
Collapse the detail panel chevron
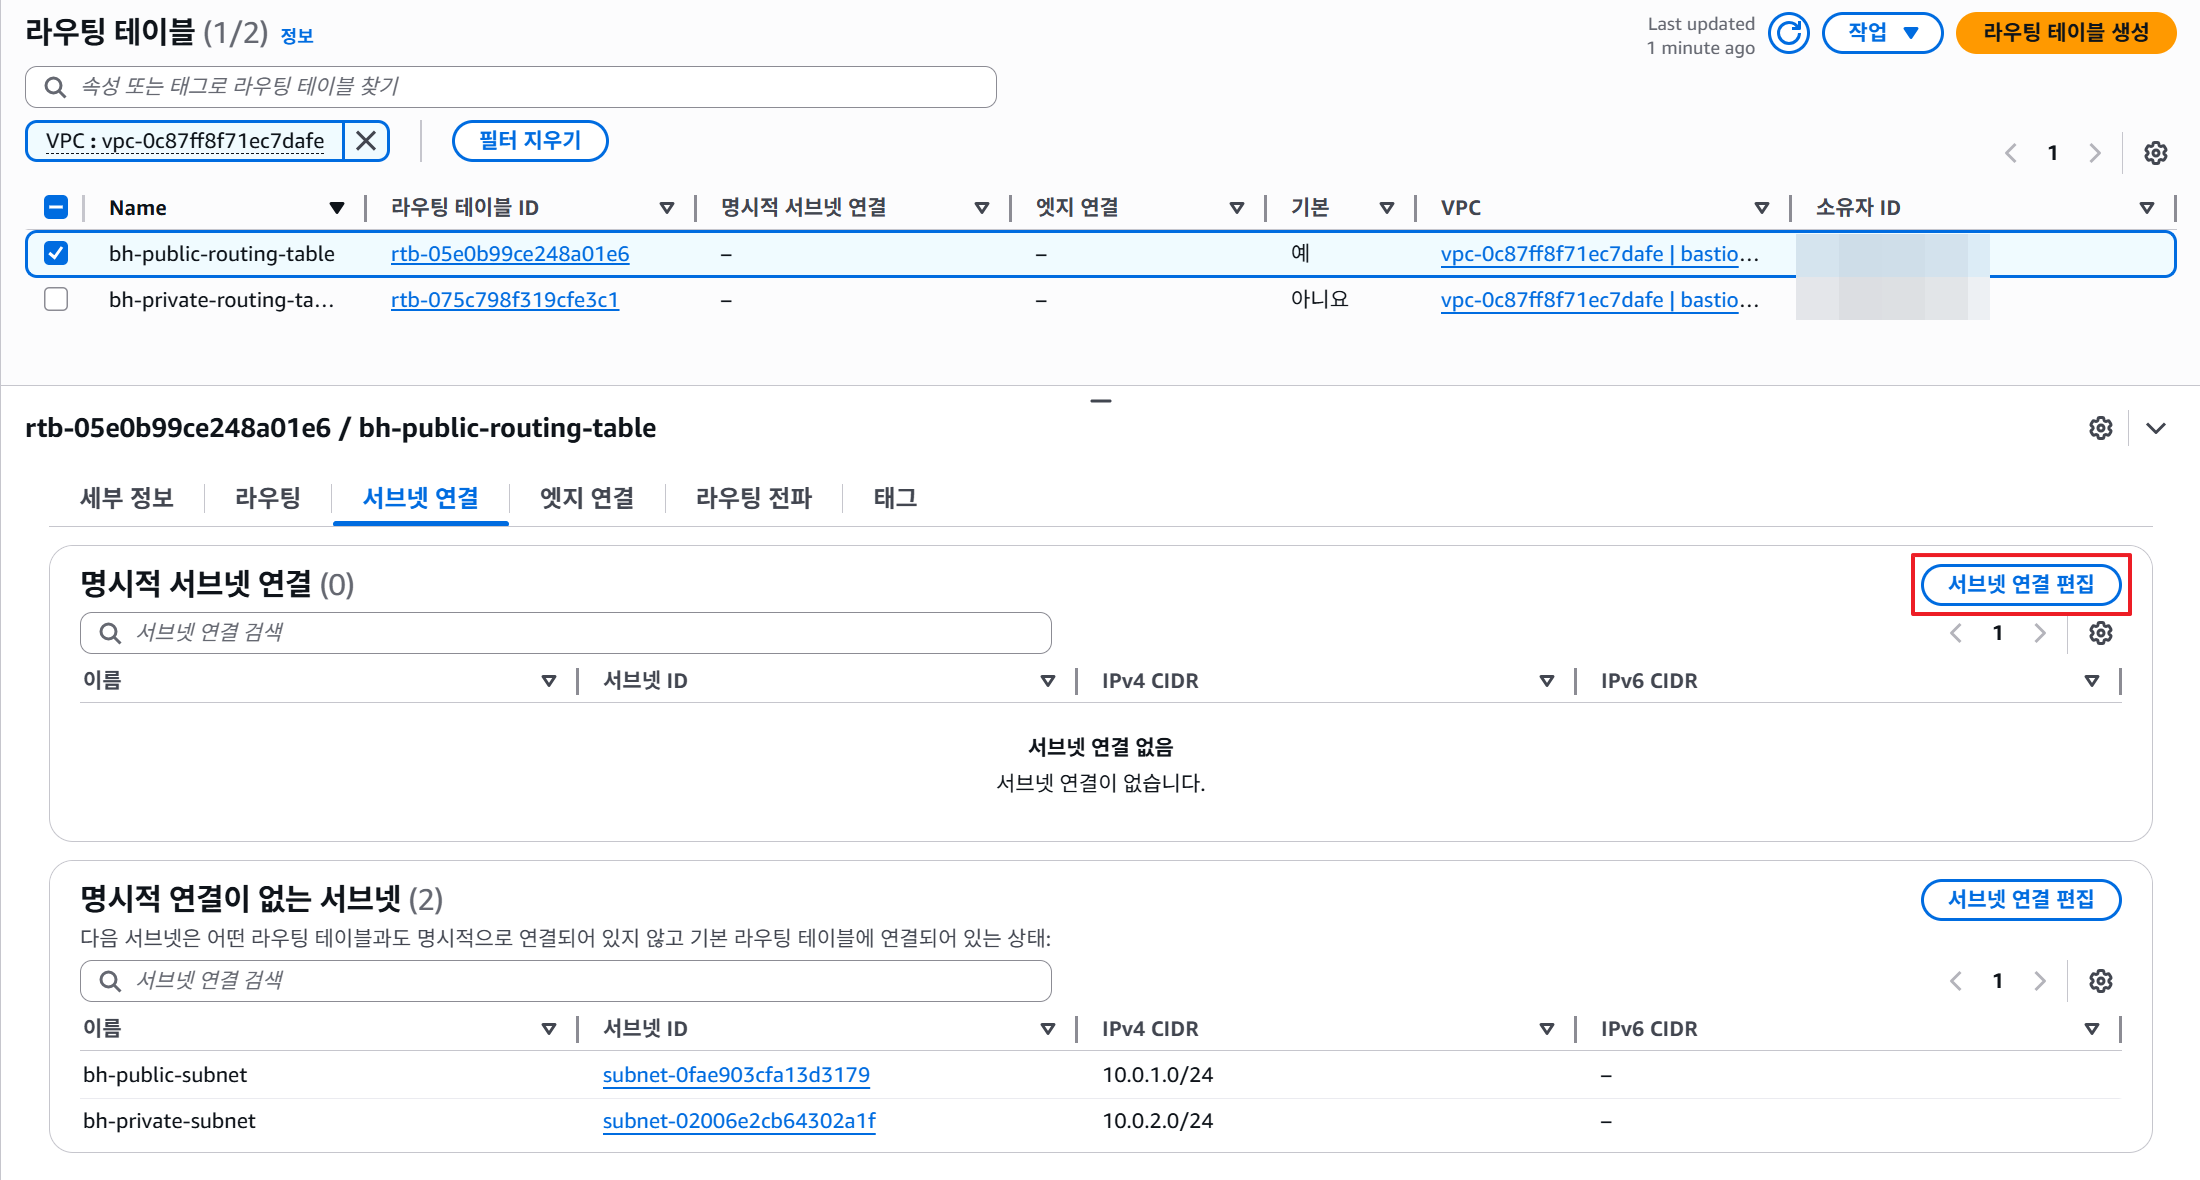click(2156, 428)
